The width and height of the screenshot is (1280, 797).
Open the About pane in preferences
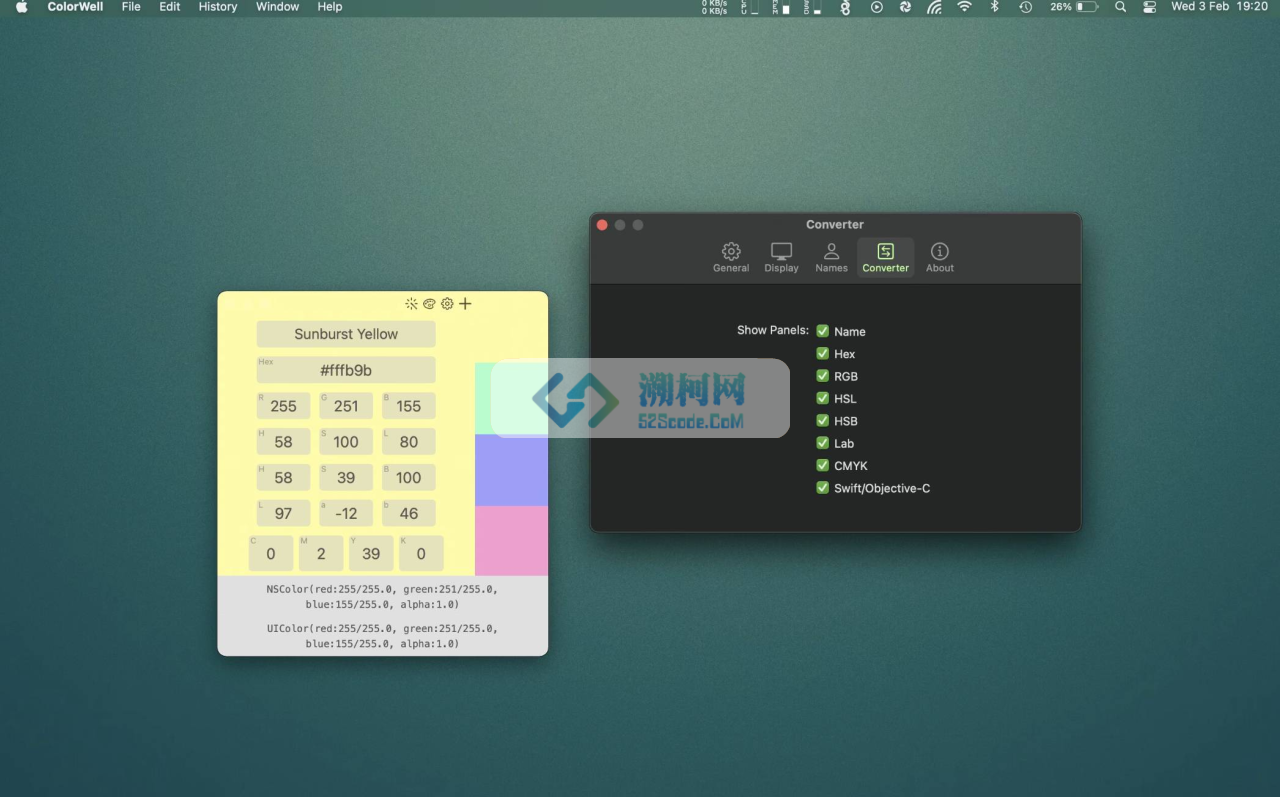pyautogui.click(x=940, y=257)
